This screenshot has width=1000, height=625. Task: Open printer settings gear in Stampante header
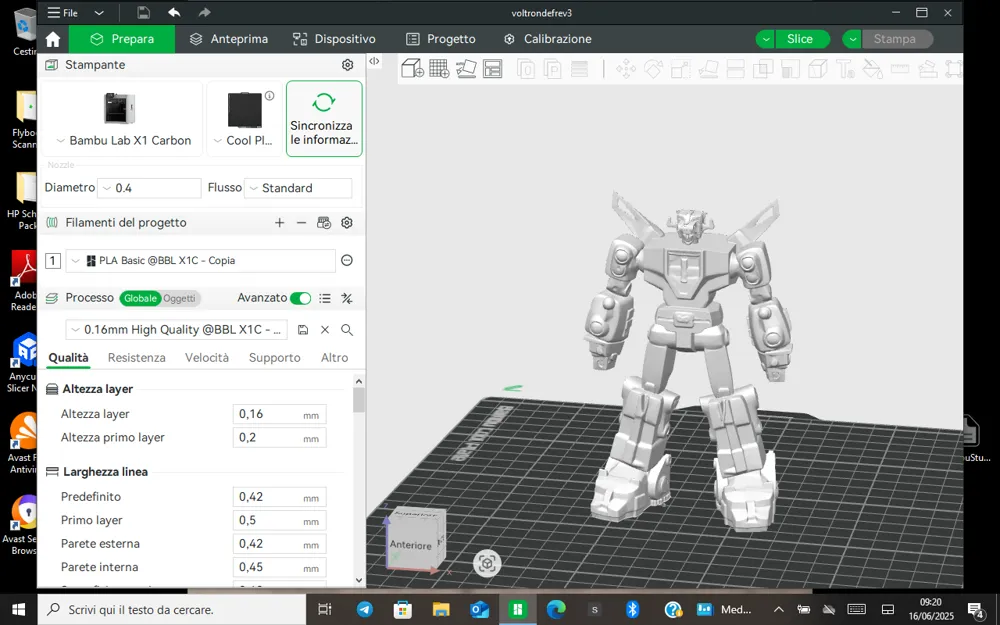[348, 65]
